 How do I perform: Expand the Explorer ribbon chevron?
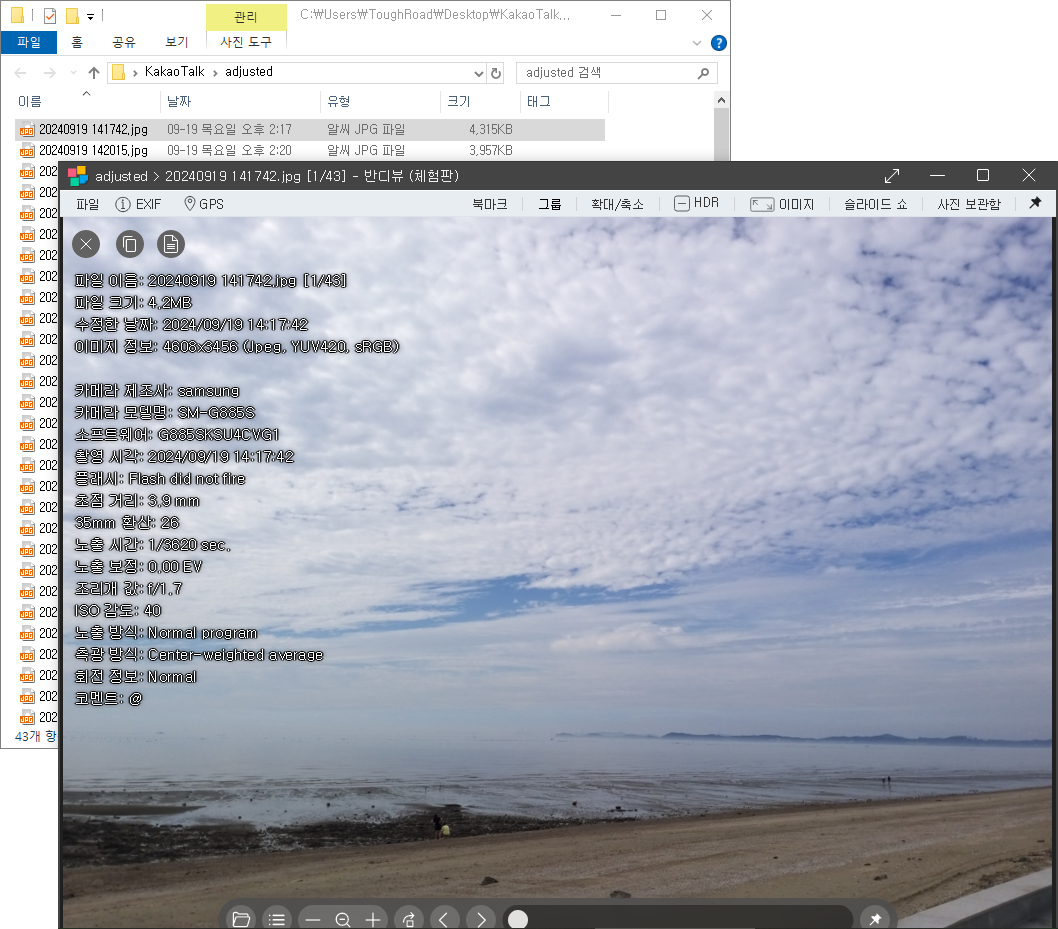point(697,43)
